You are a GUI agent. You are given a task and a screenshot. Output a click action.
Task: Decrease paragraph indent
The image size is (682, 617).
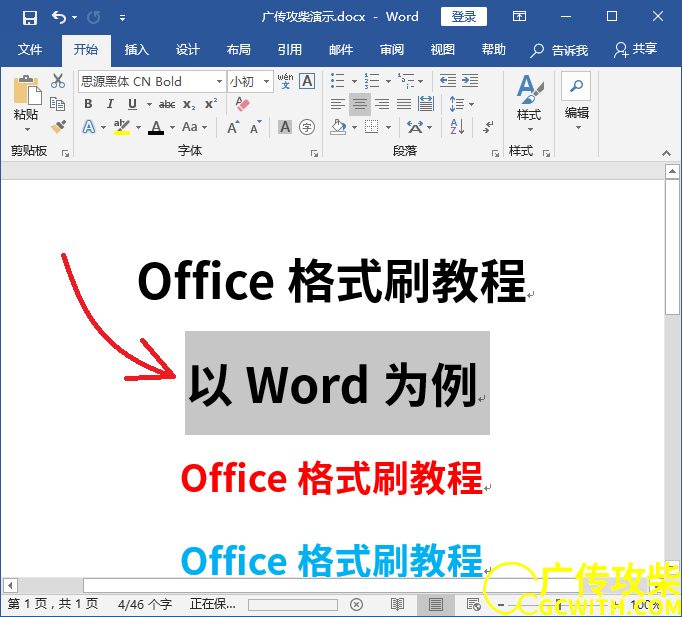(x=448, y=81)
